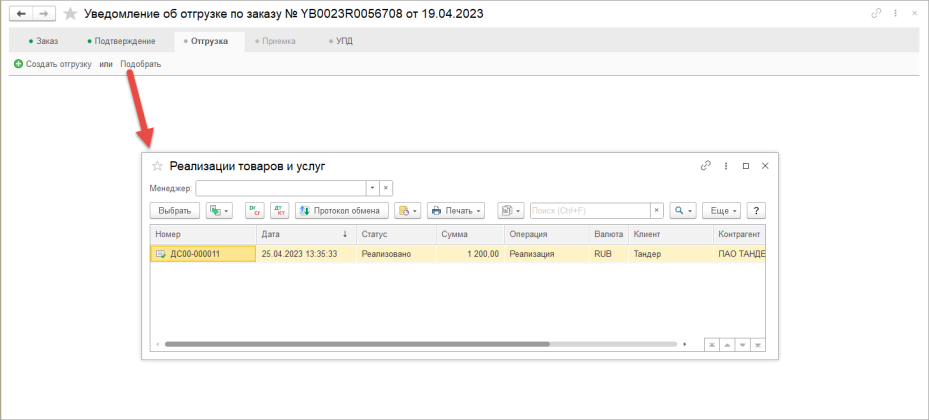Click in the Менеджер input field
Image resolution: width=929 pixels, height=420 pixels.
coord(280,188)
